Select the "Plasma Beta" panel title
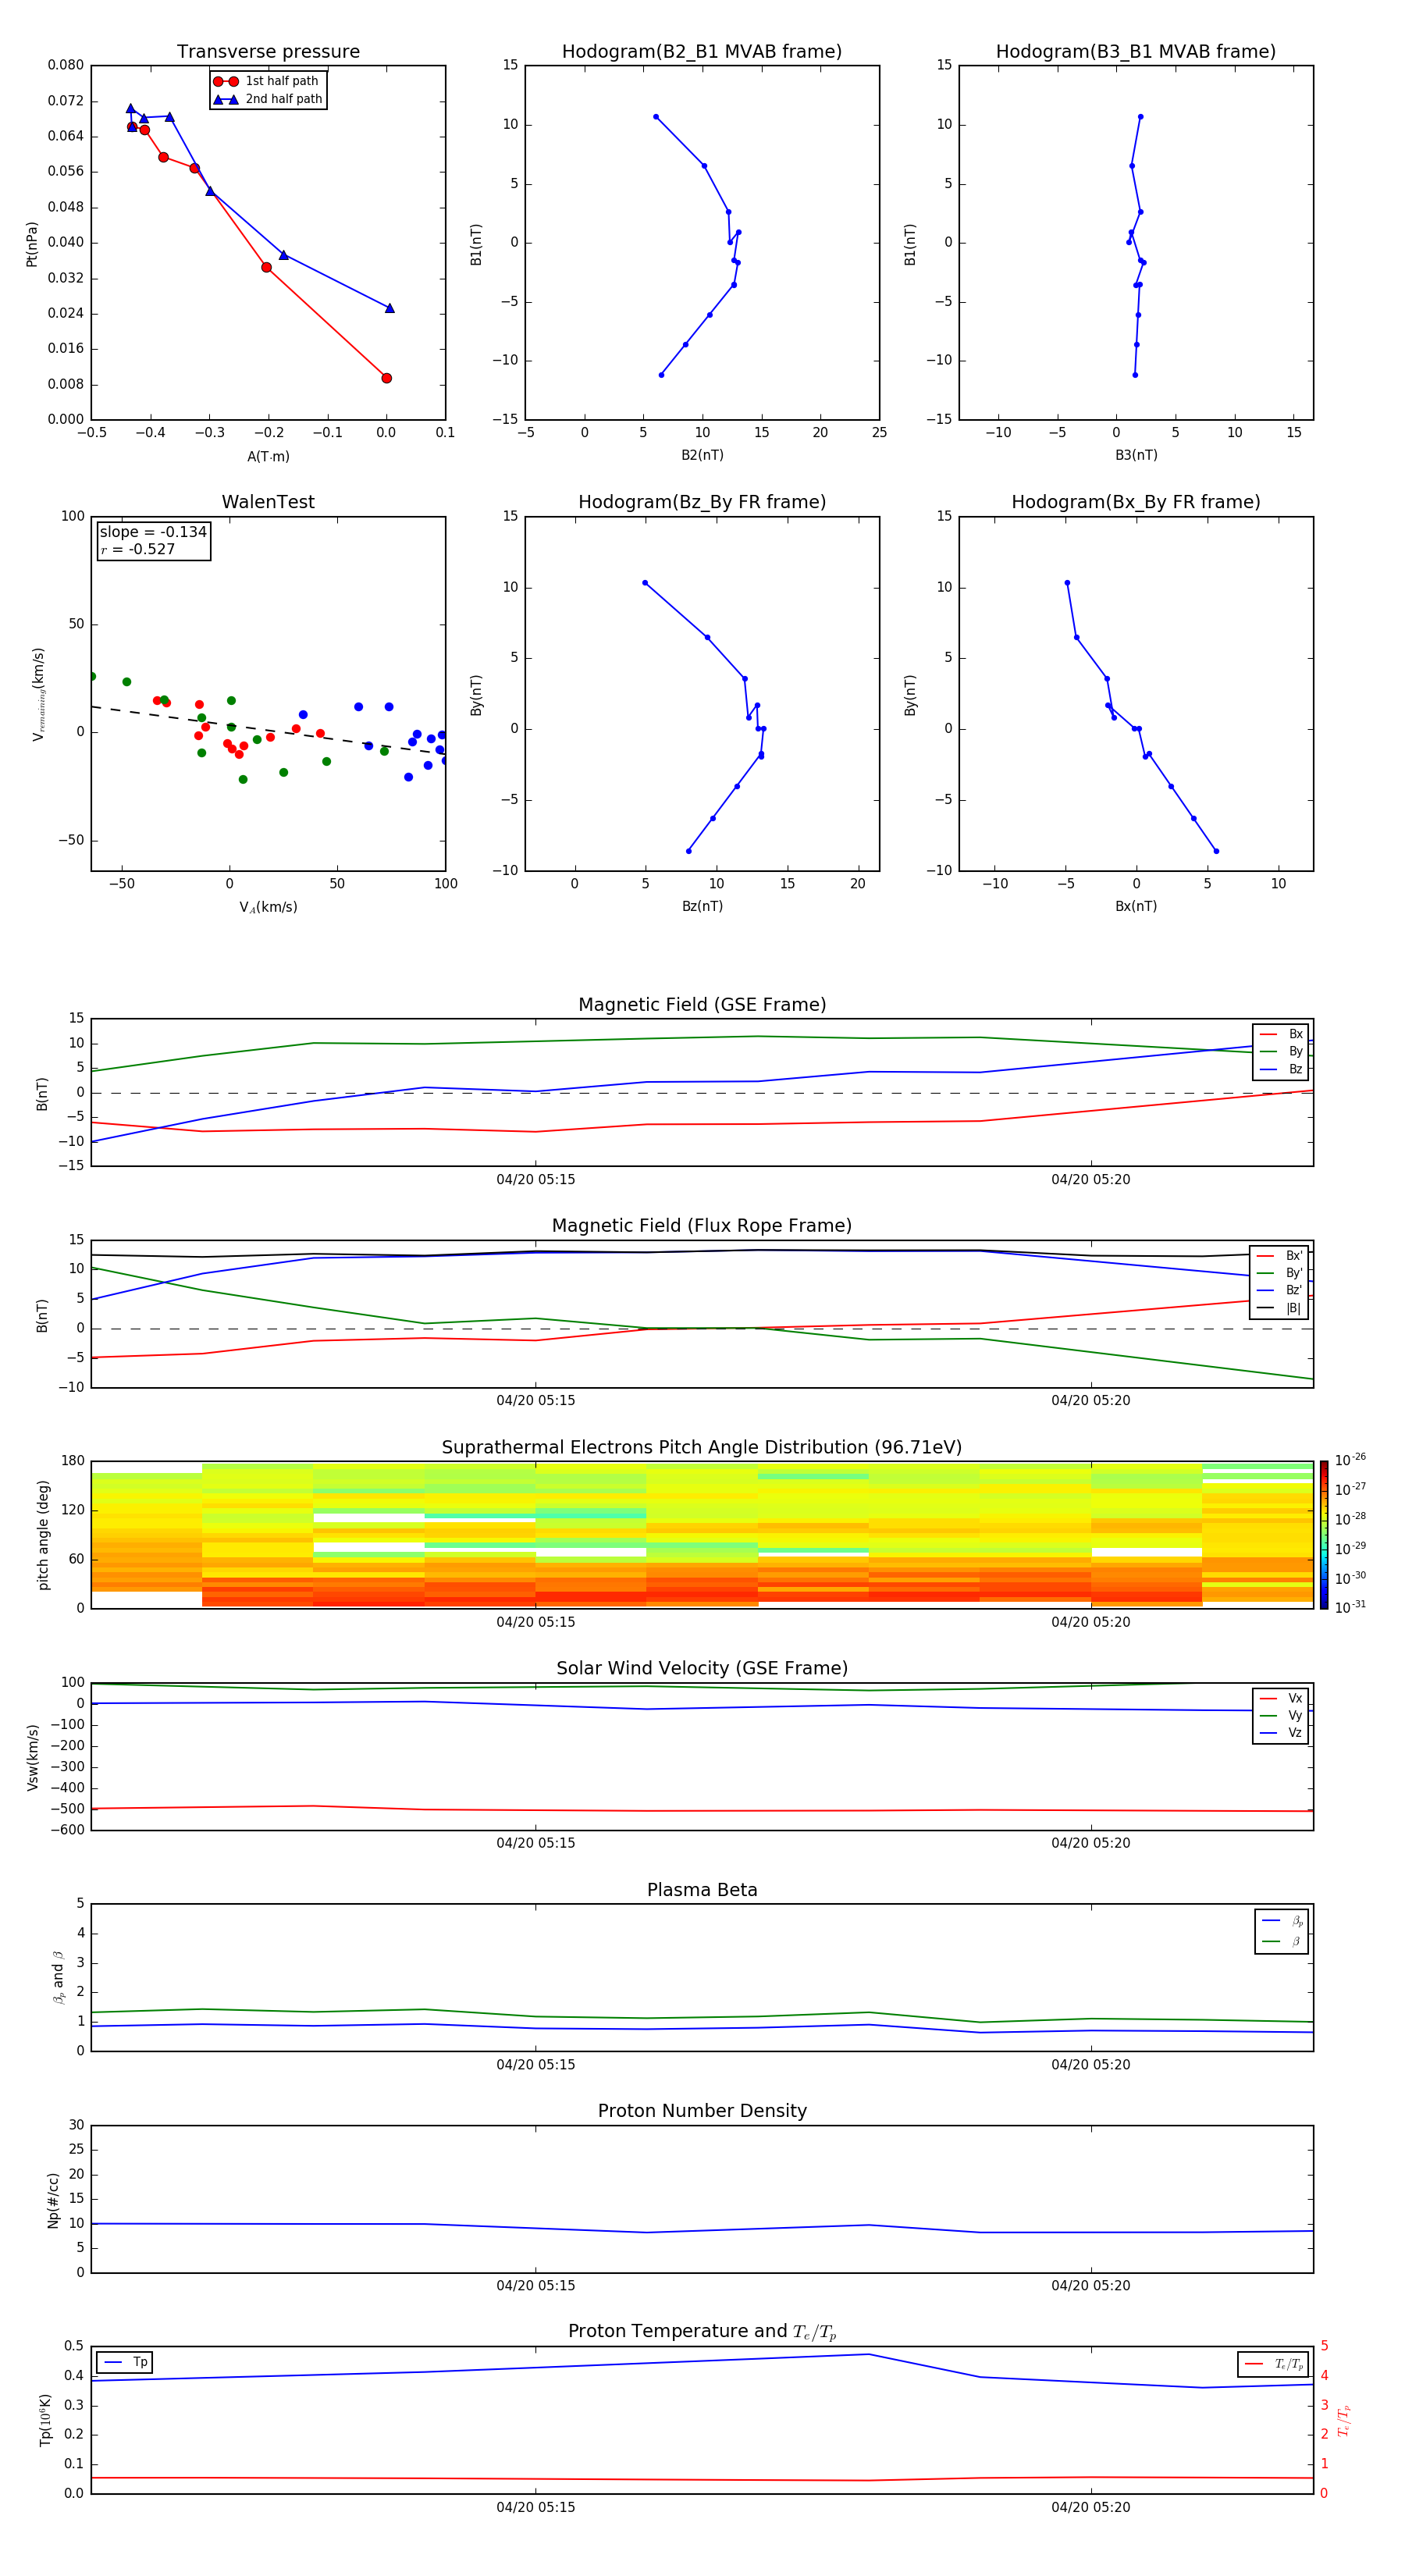 702,1890
